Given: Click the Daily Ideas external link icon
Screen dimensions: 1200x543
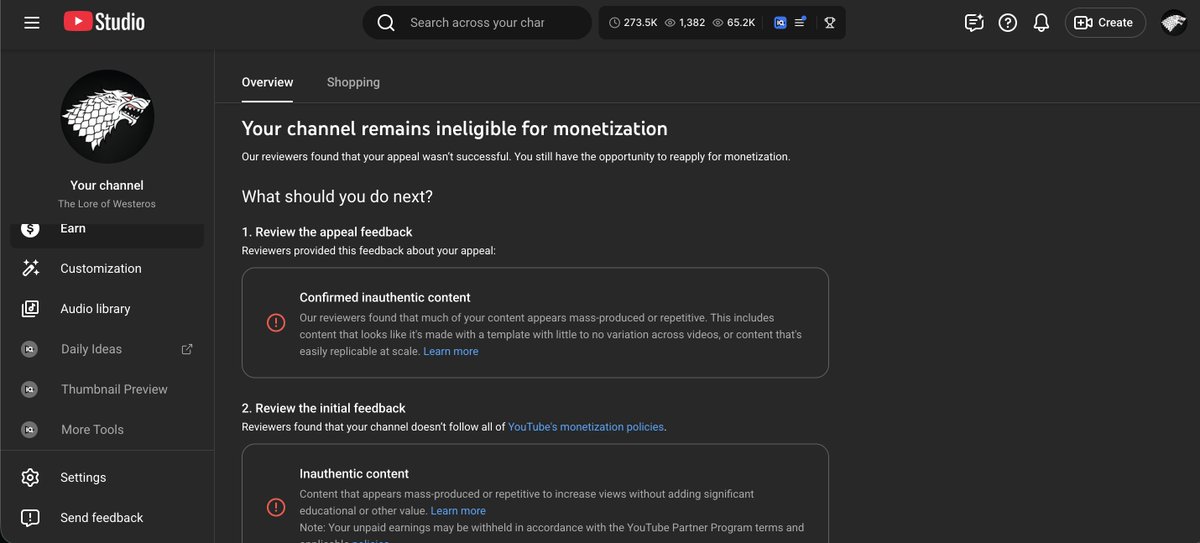Looking at the screenshot, I should (x=186, y=349).
